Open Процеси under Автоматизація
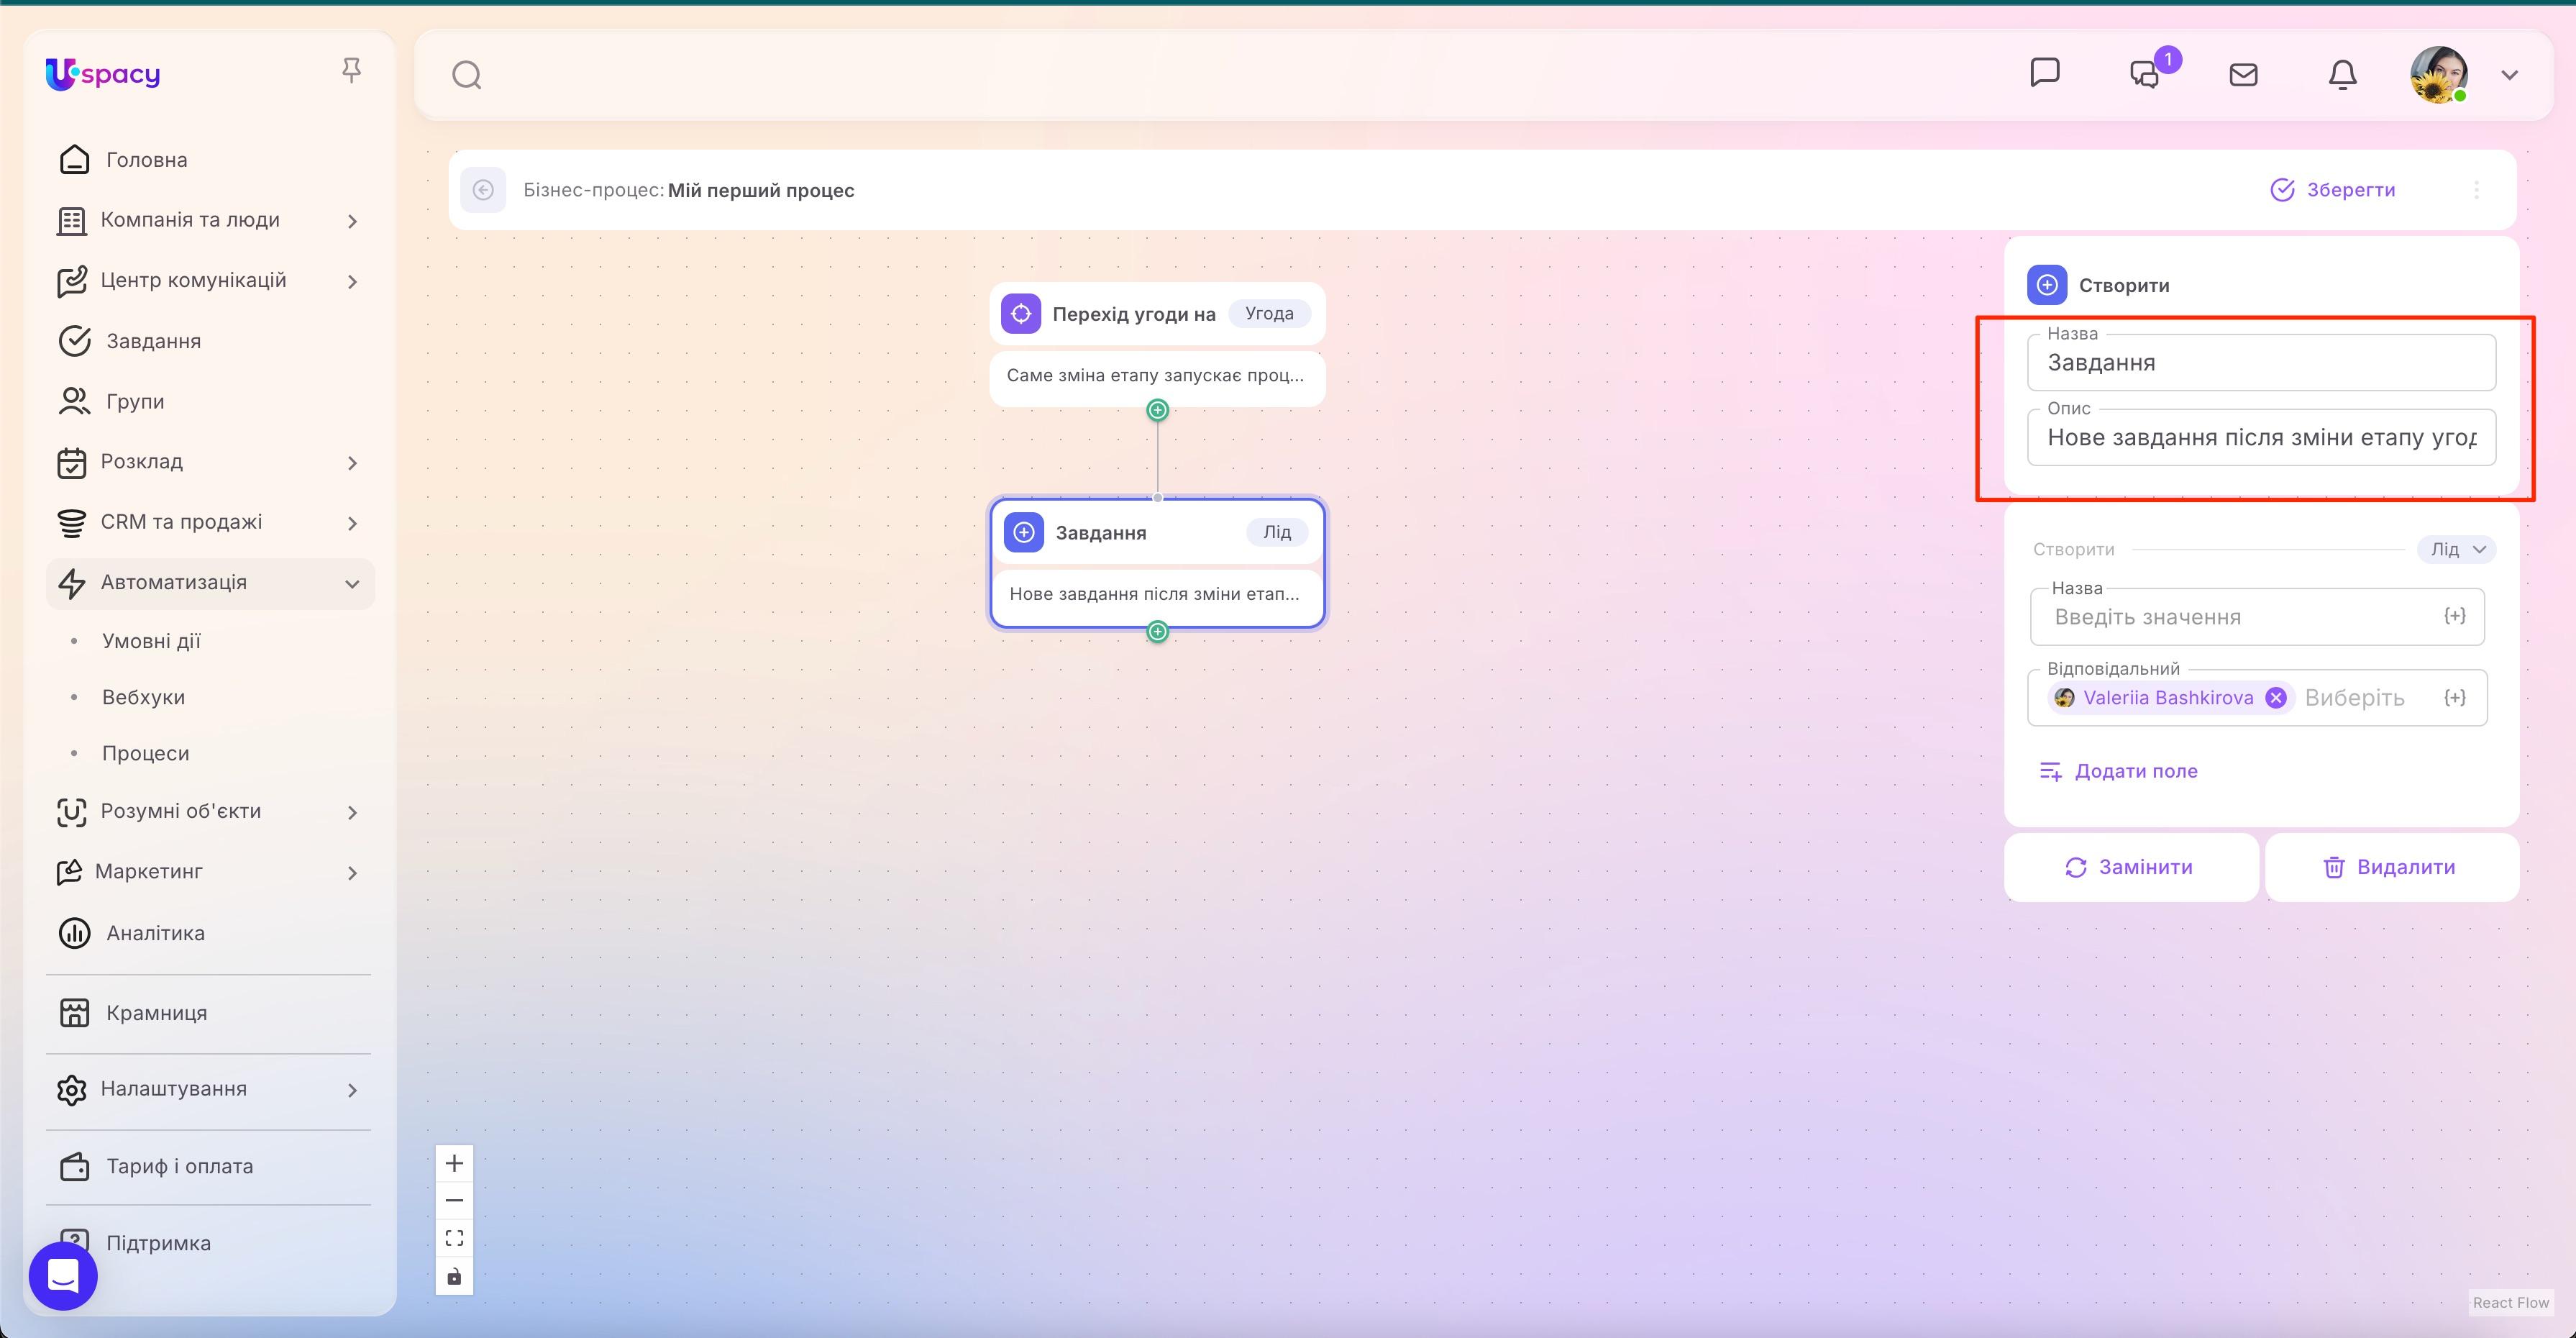The width and height of the screenshot is (2576, 1338). click(145, 752)
